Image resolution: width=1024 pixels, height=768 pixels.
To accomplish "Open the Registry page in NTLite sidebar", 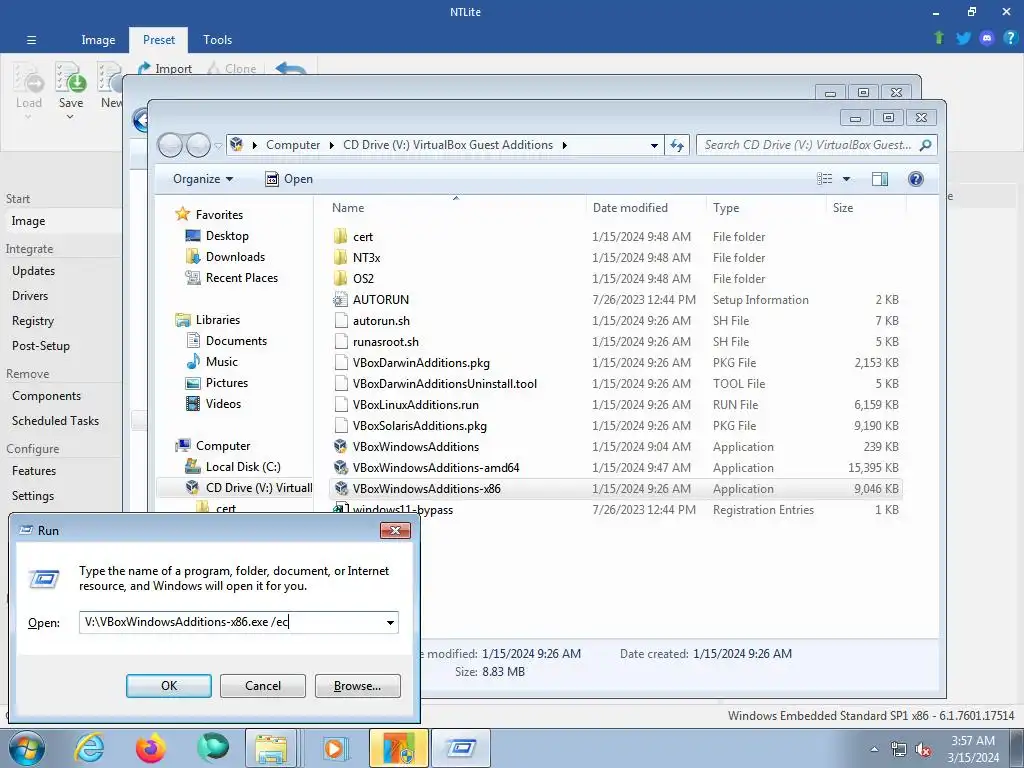I will (x=33, y=321).
